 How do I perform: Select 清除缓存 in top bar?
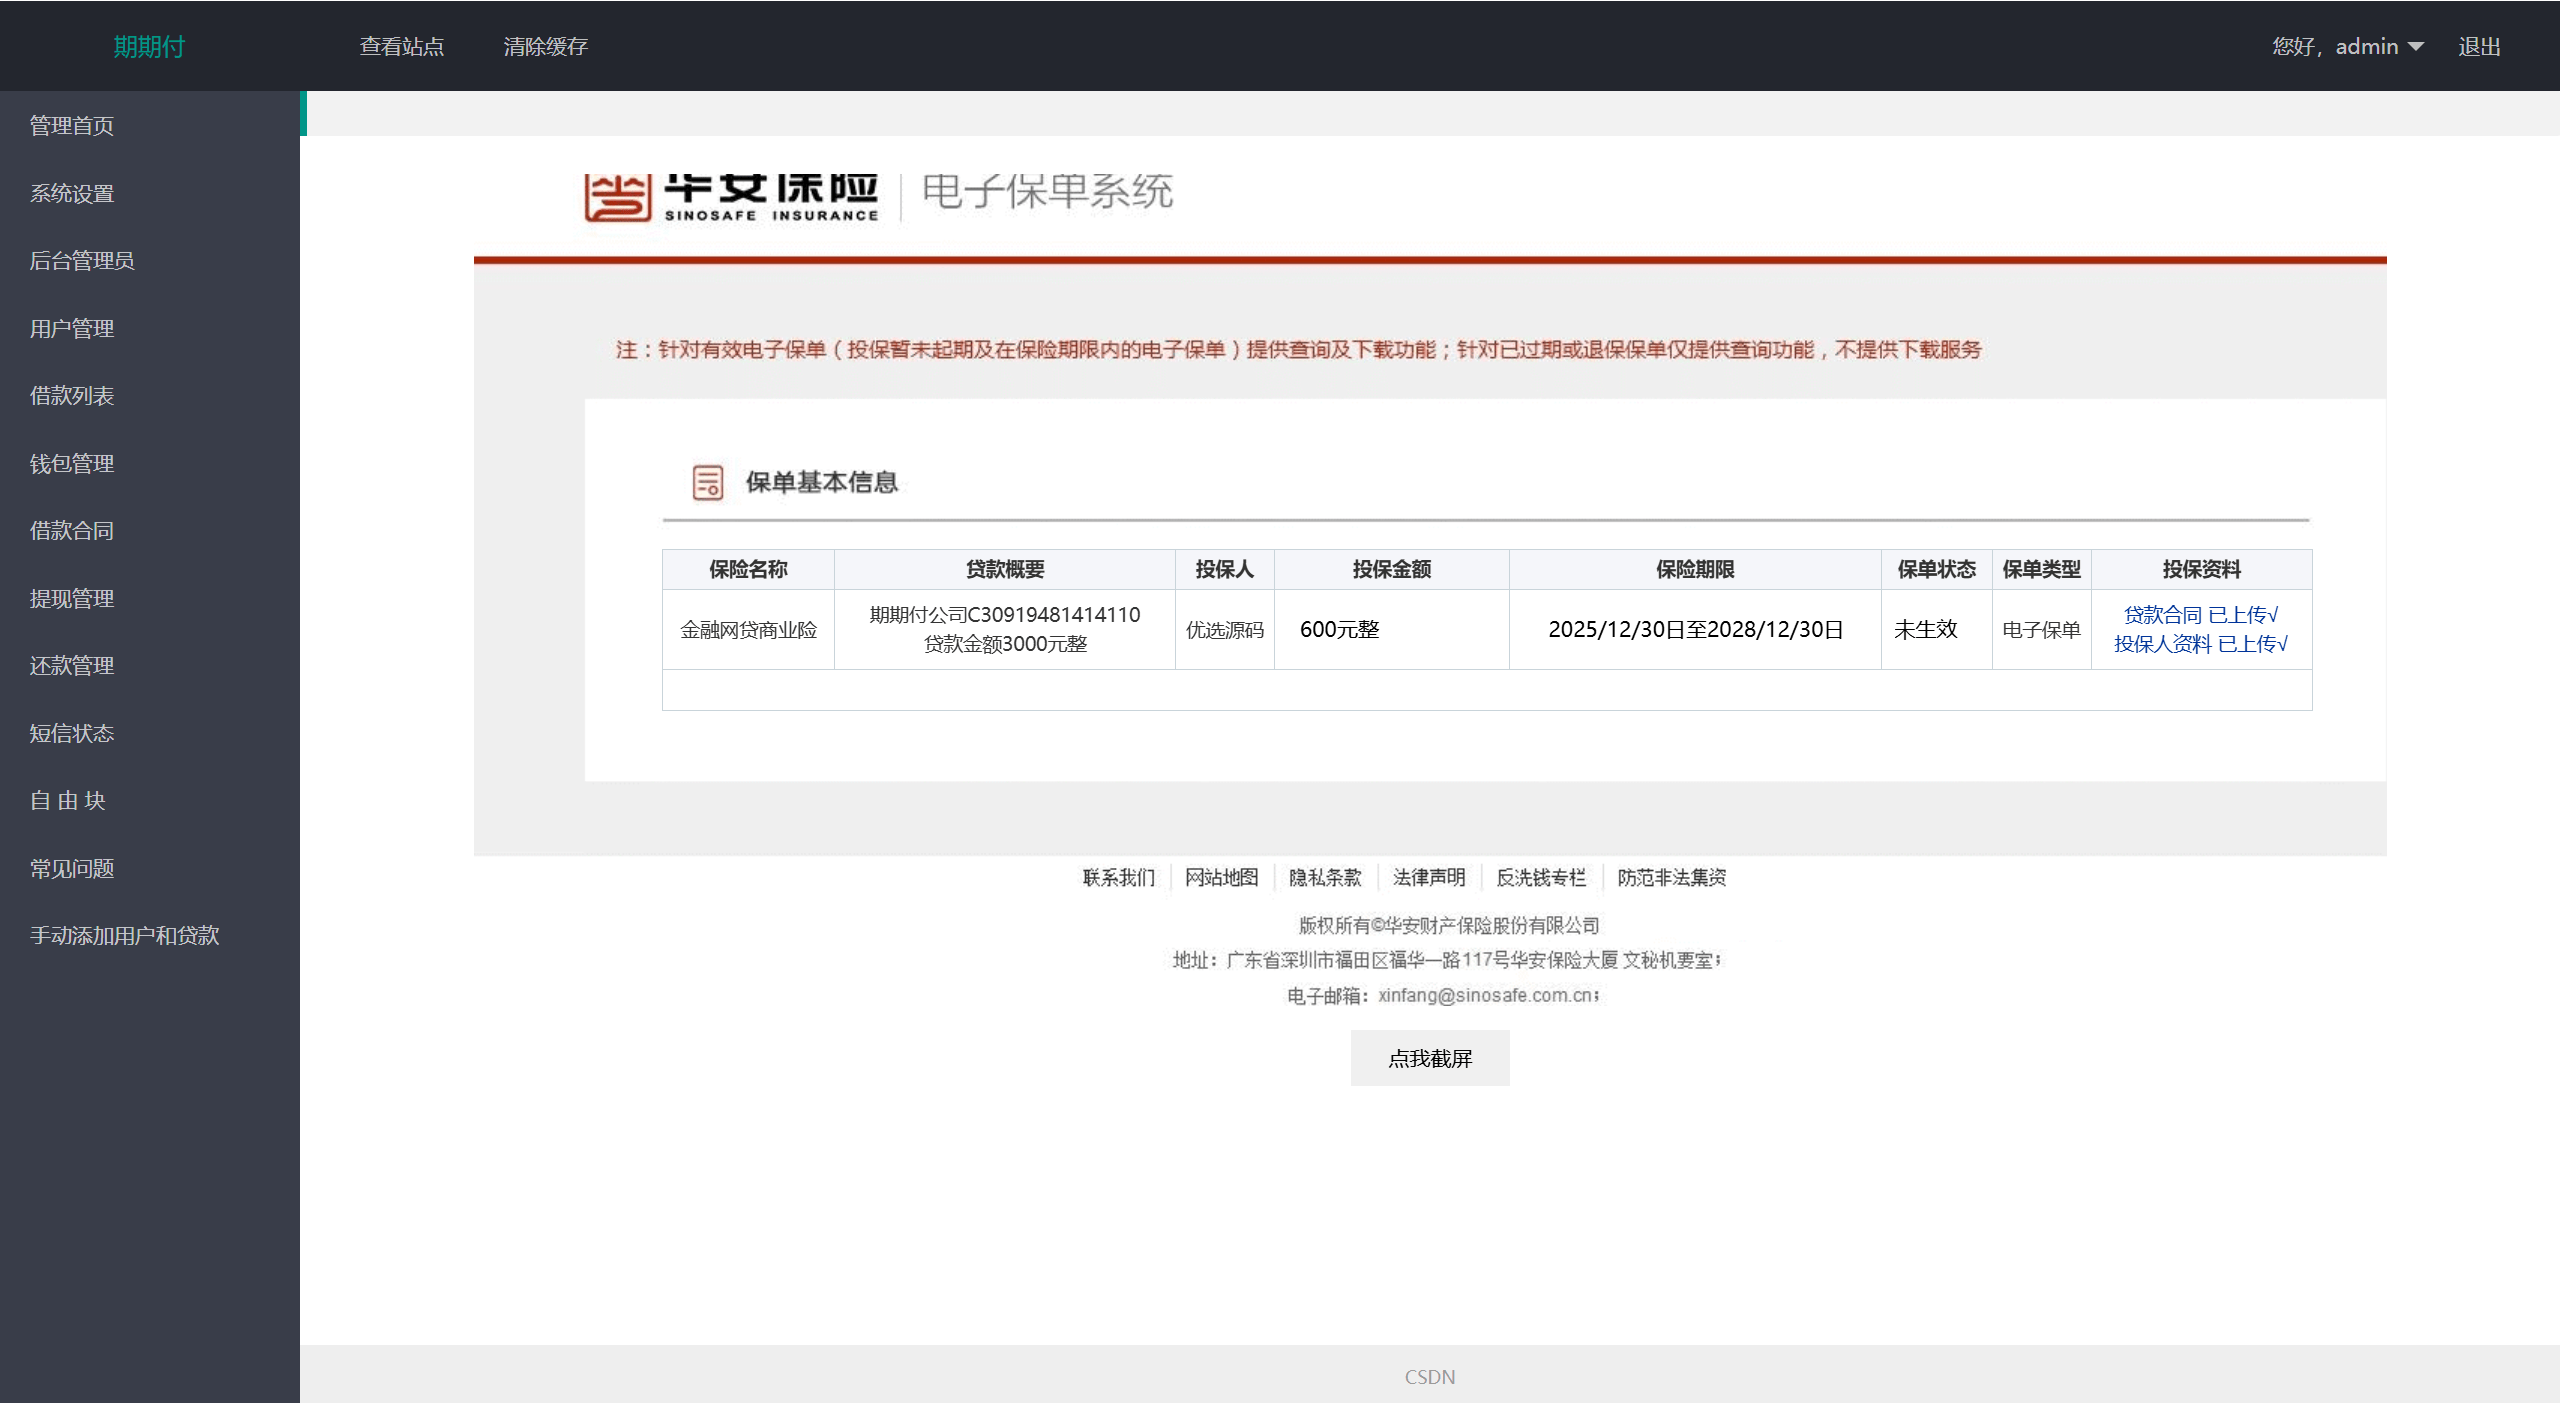[x=545, y=47]
